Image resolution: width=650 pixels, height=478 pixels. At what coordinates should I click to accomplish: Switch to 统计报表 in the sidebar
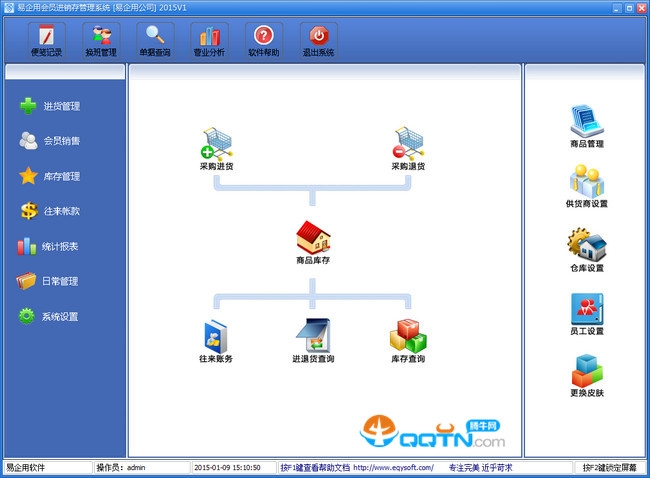60,246
